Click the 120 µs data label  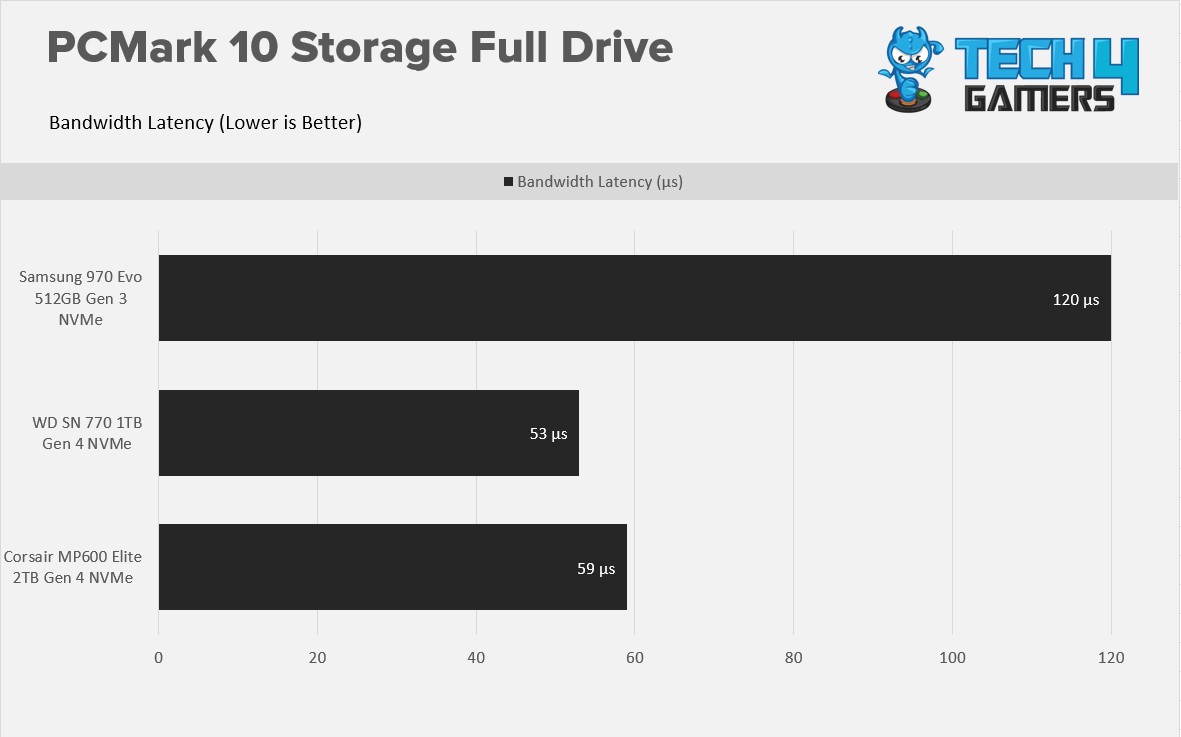(1076, 300)
